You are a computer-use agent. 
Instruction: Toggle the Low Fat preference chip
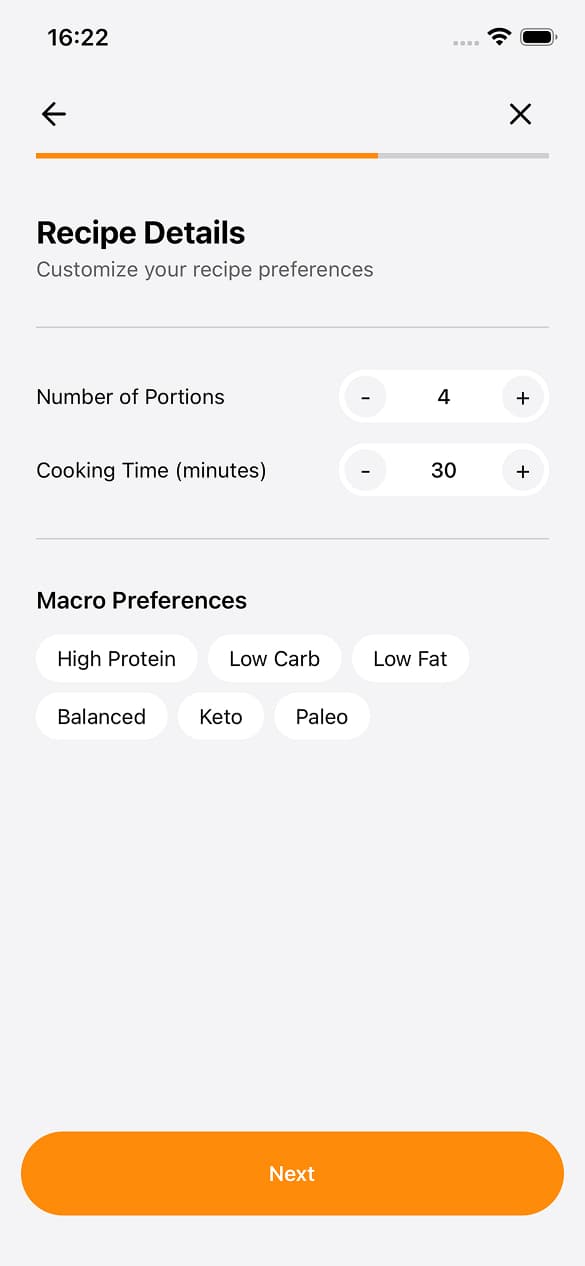coord(410,658)
